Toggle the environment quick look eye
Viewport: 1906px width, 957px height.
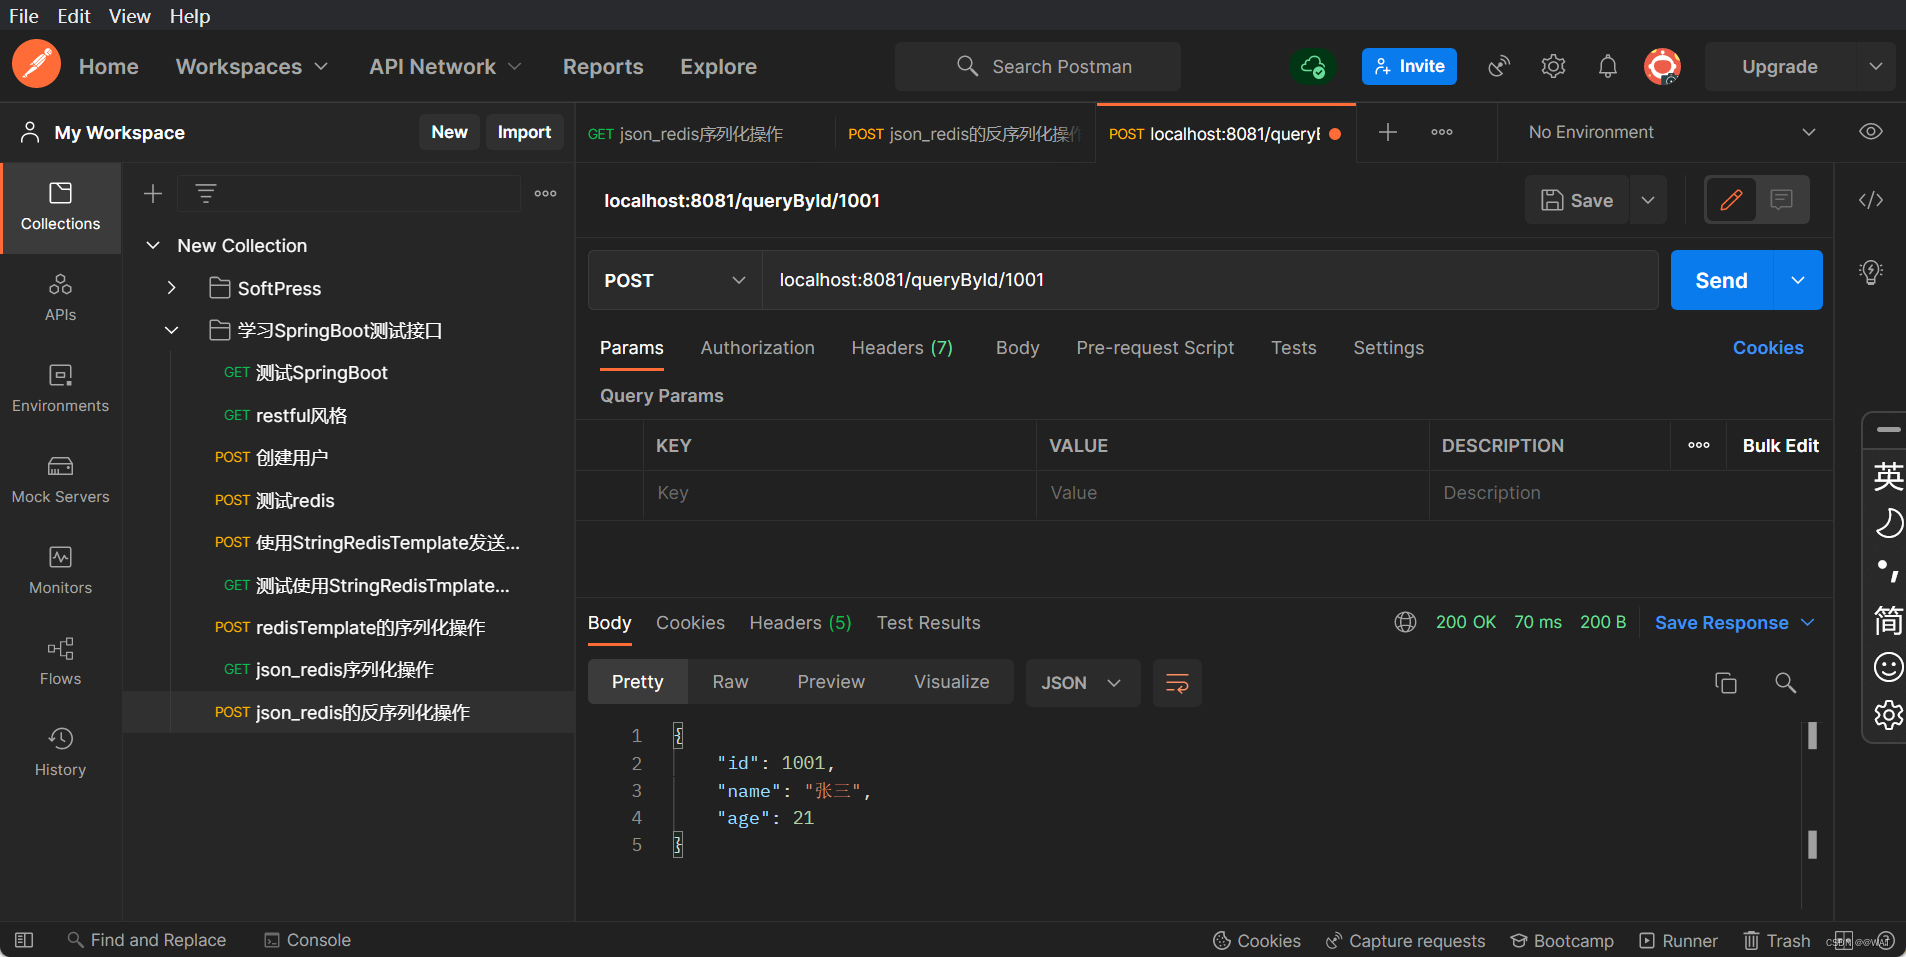point(1871,132)
